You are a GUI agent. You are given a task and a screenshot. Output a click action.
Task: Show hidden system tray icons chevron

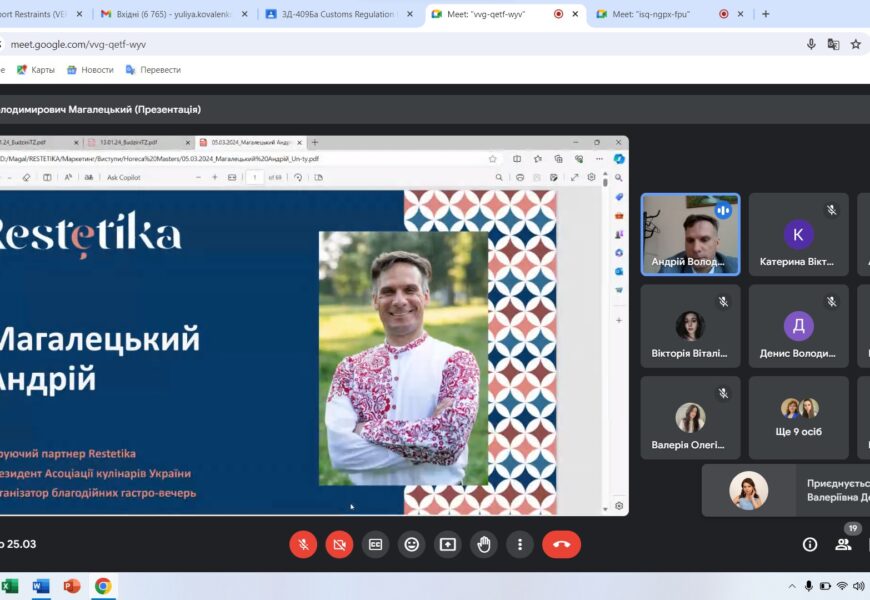click(793, 586)
